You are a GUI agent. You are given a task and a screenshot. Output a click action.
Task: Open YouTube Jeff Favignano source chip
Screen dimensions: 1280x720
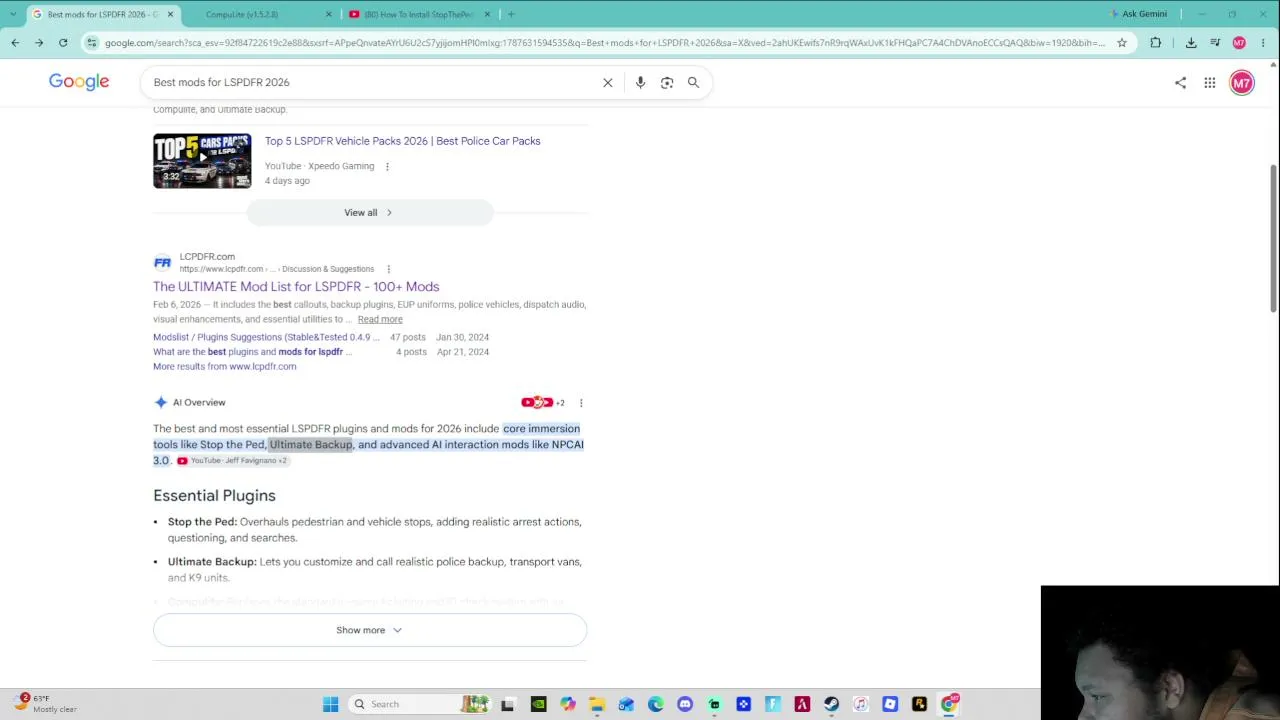coord(232,461)
